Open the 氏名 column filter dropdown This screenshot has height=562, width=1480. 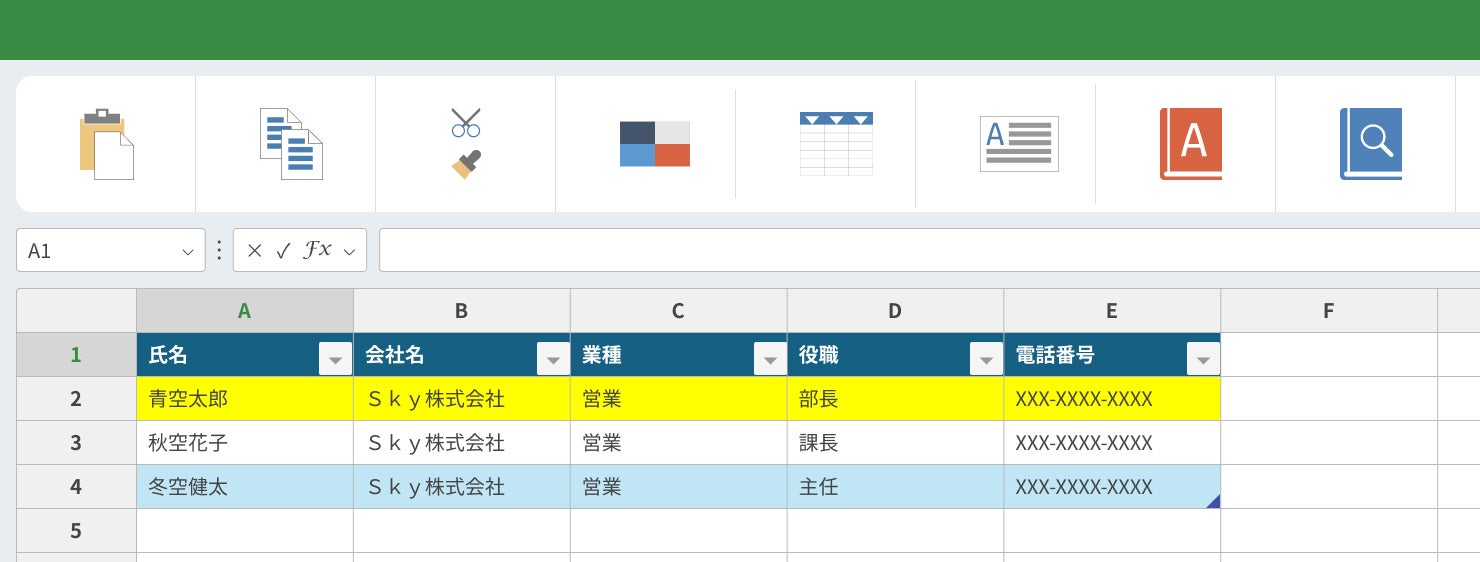tap(334, 358)
